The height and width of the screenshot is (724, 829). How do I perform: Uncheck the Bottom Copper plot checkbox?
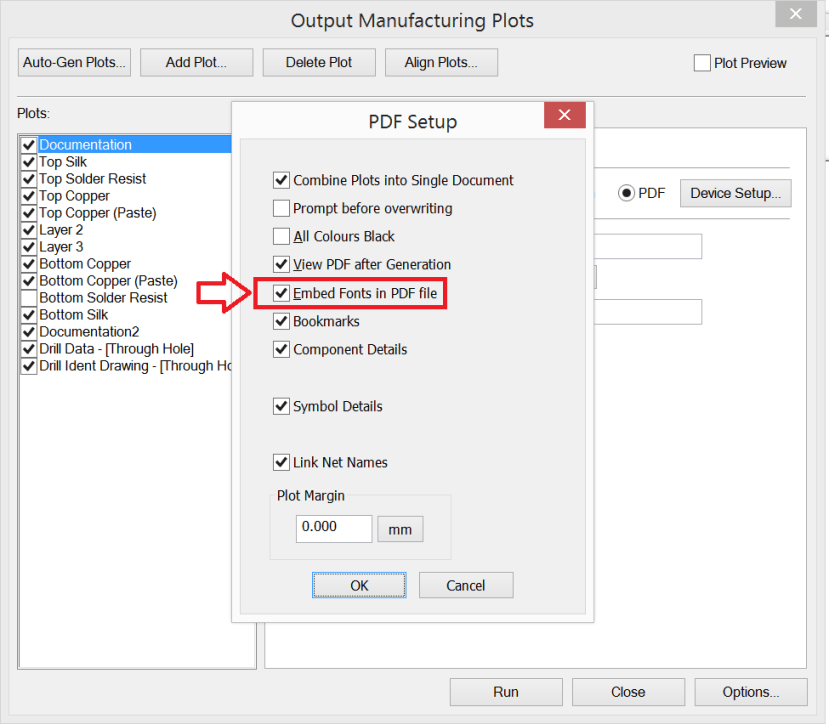(x=29, y=264)
